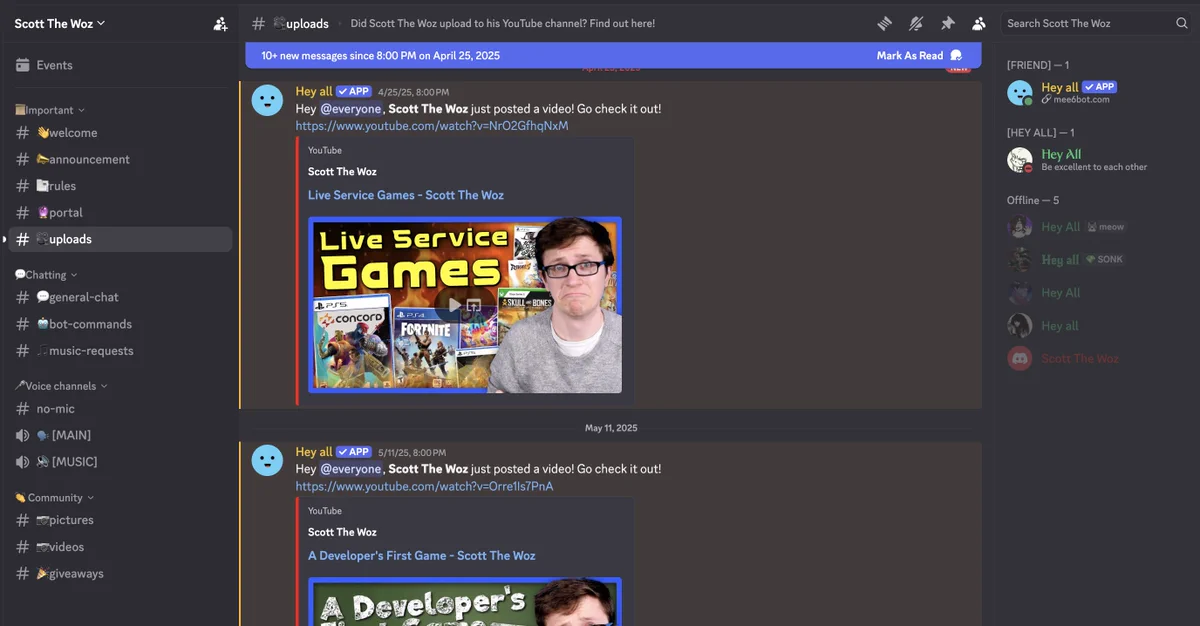Viewport: 1200px width, 626px height.
Task: Join the [MAIN] voice channel
Action: 120,435
